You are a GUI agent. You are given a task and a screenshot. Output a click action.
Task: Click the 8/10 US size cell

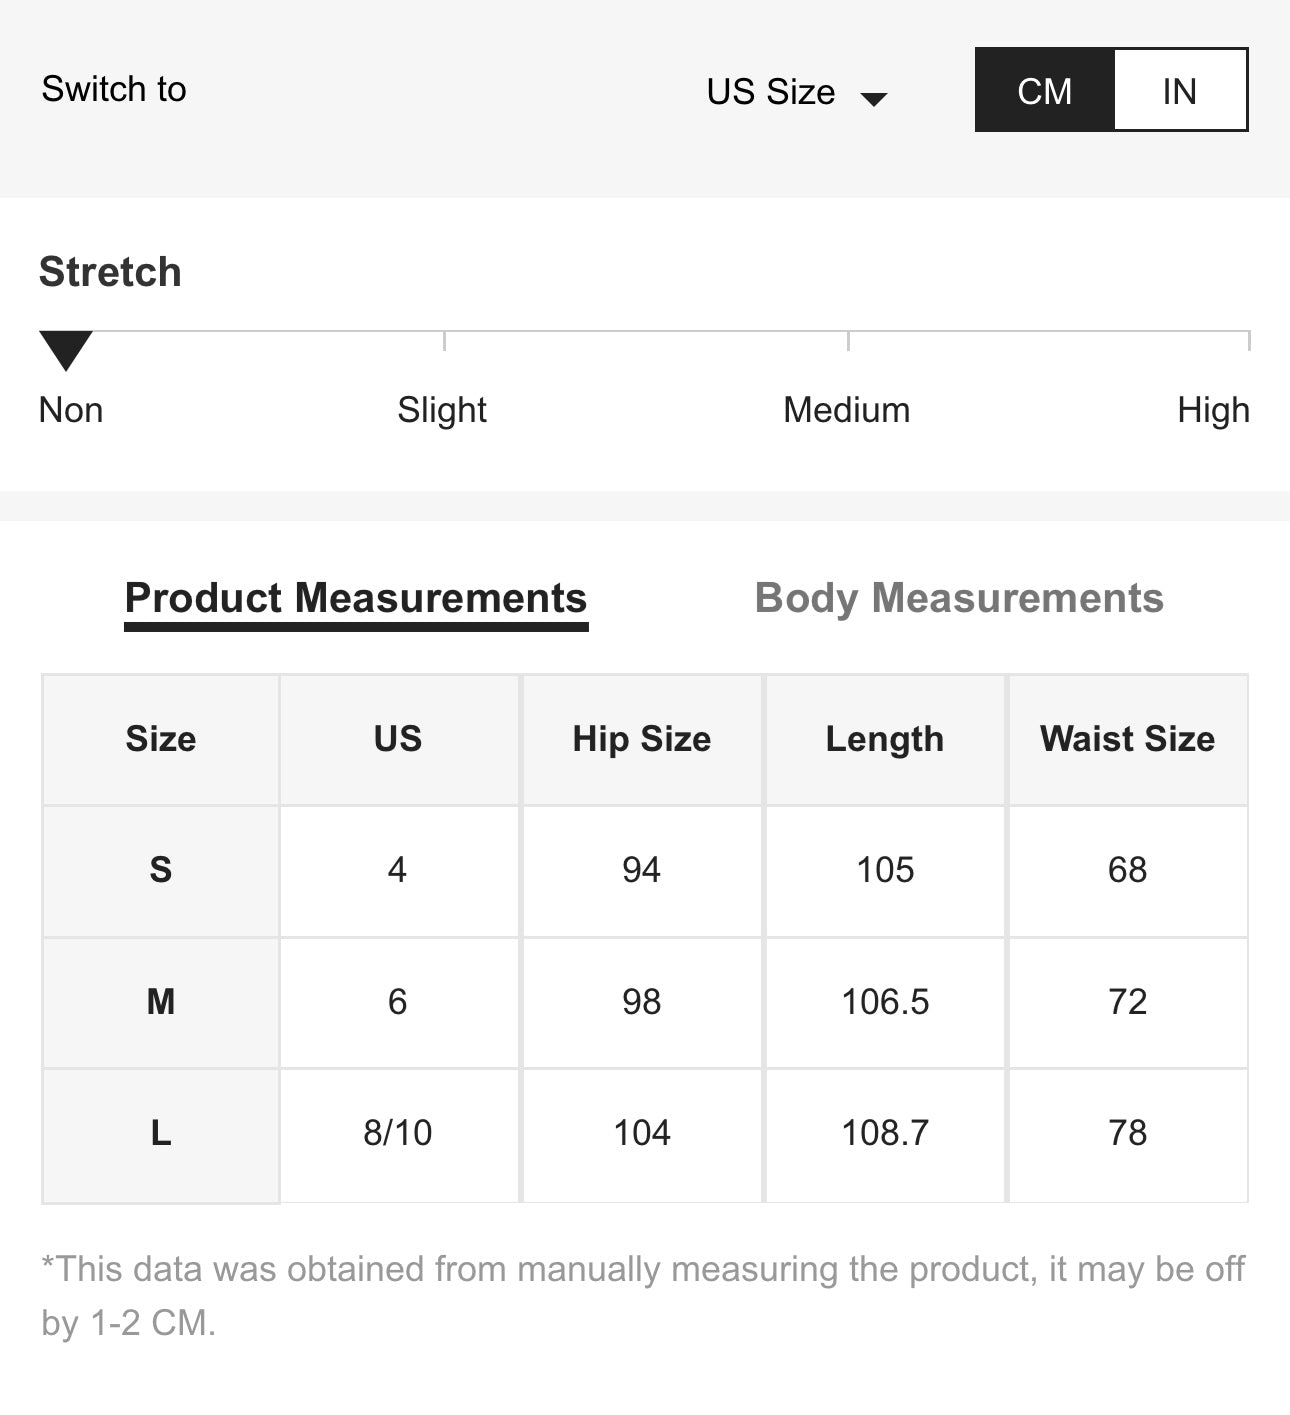(398, 1133)
